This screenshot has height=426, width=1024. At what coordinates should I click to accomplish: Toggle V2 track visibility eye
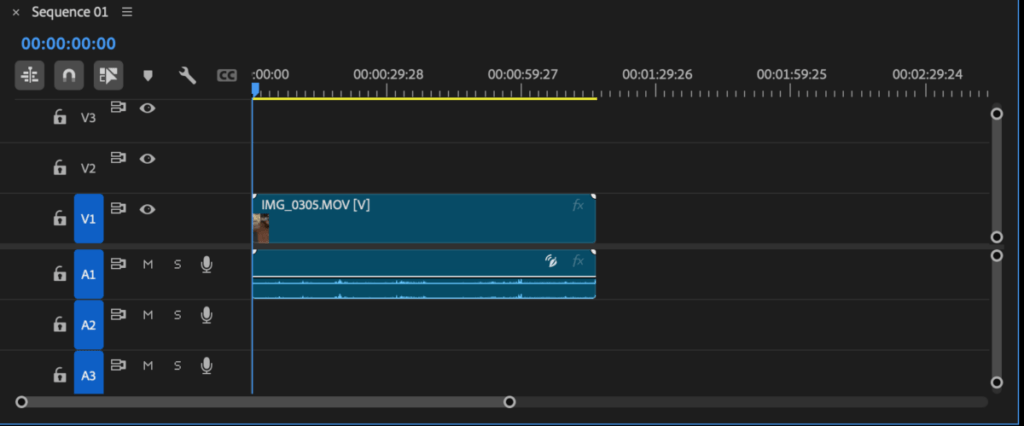click(147, 158)
